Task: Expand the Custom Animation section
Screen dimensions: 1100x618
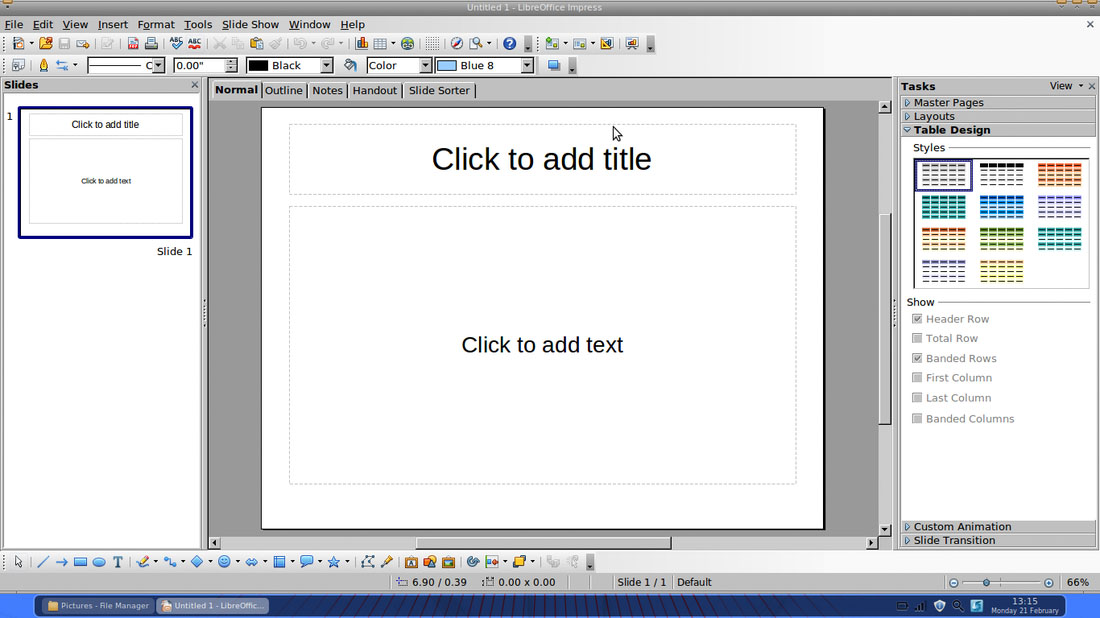Action: (961, 527)
